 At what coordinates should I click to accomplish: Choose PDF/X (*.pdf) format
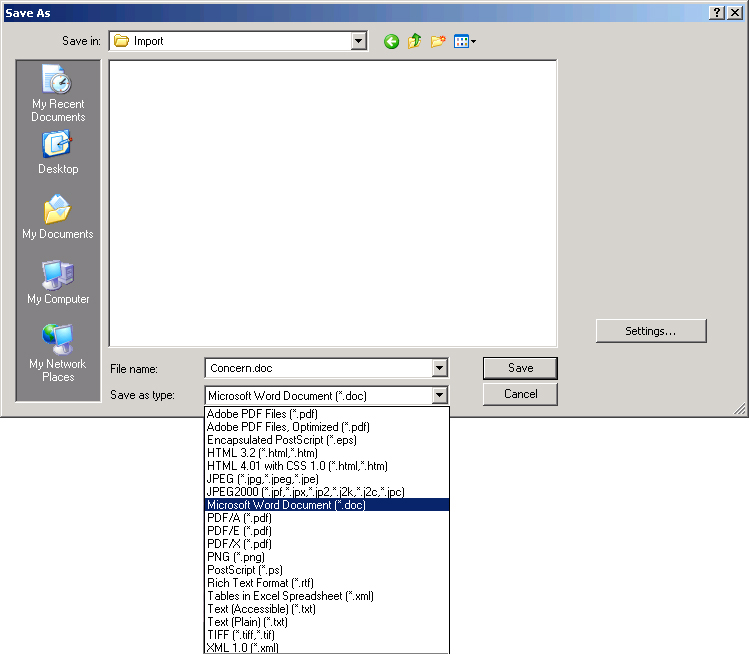tap(327, 544)
